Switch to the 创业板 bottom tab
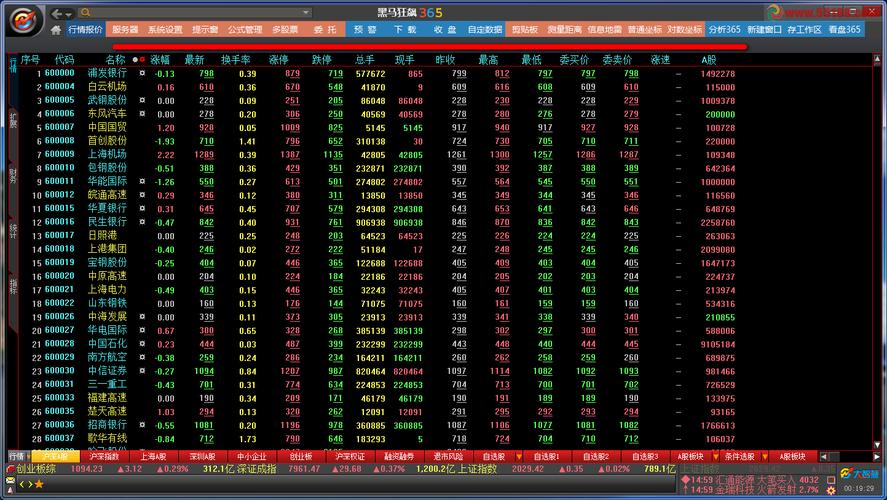Screen dimensions: 887x500 coord(301,456)
